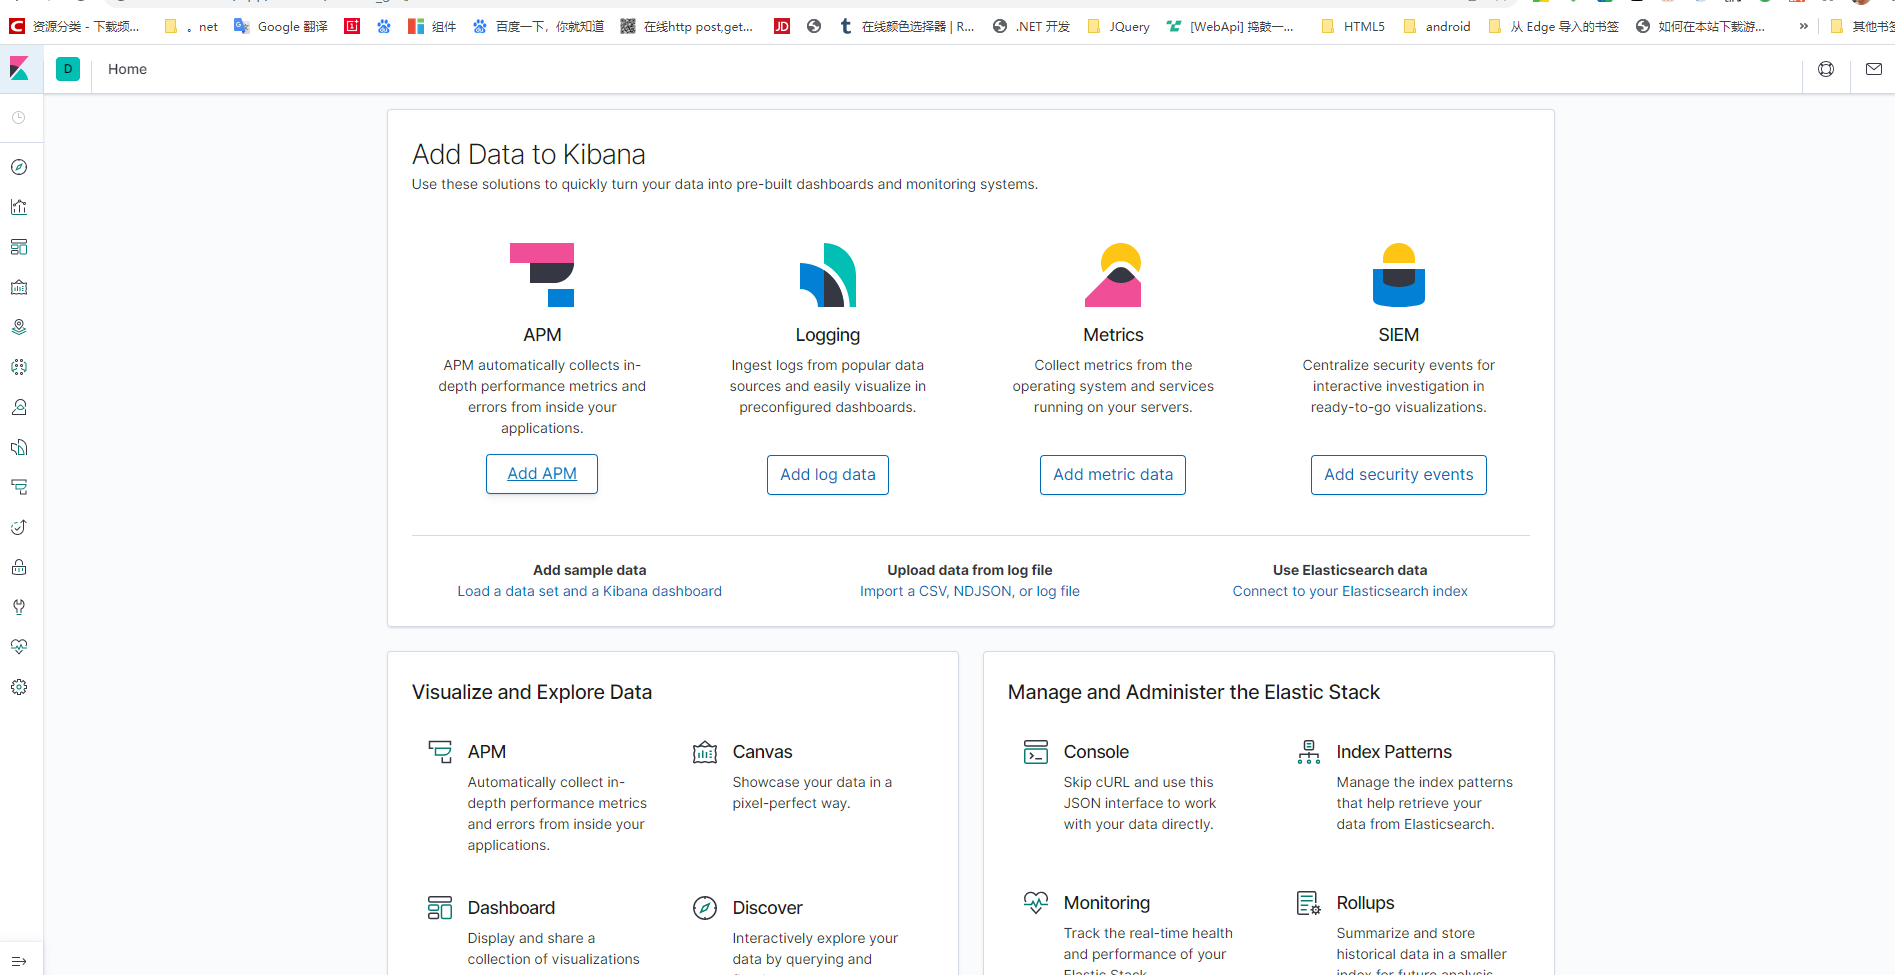Open Metrics from the left sidebar icon
1895x975 pixels.
[19, 407]
